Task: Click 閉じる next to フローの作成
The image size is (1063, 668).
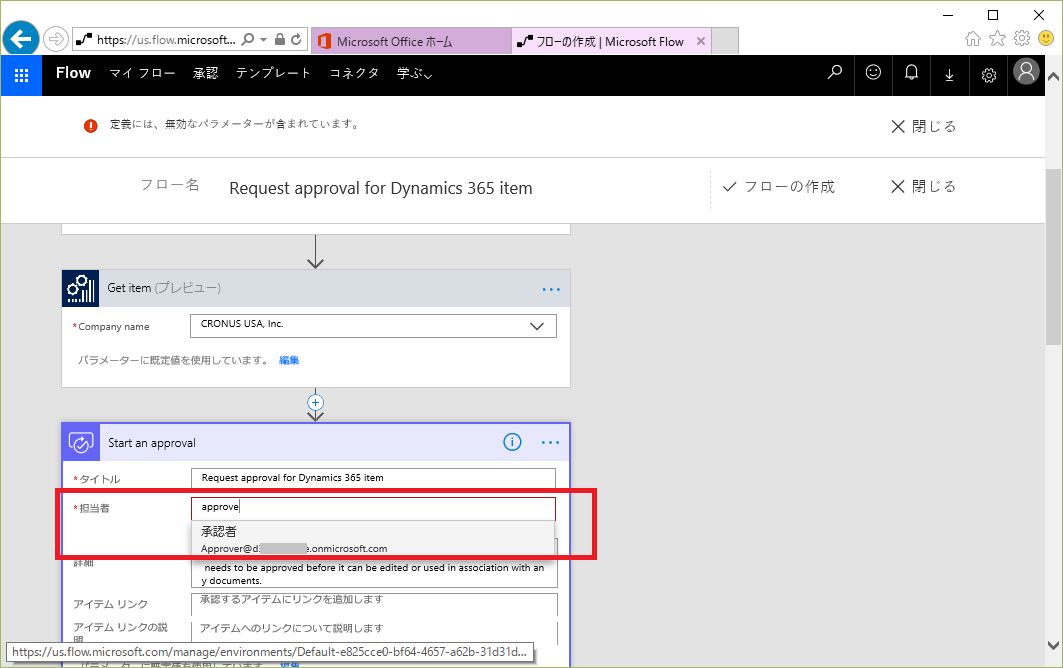Action: pyautogui.click(x=923, y=186)
